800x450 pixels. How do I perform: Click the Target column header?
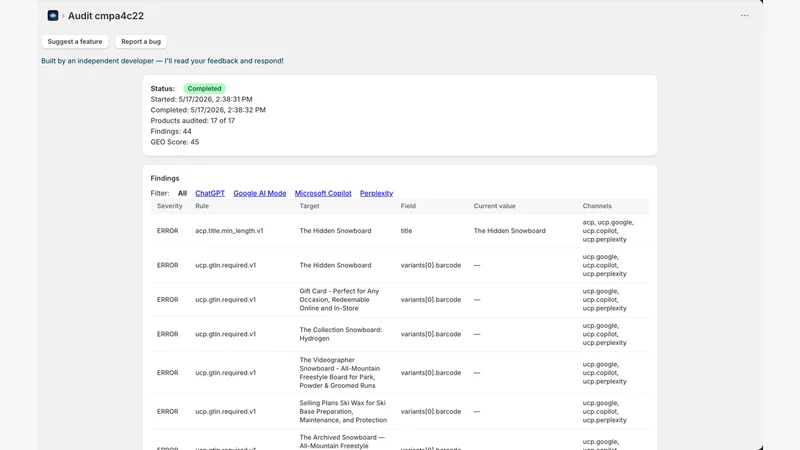point(309,206)
